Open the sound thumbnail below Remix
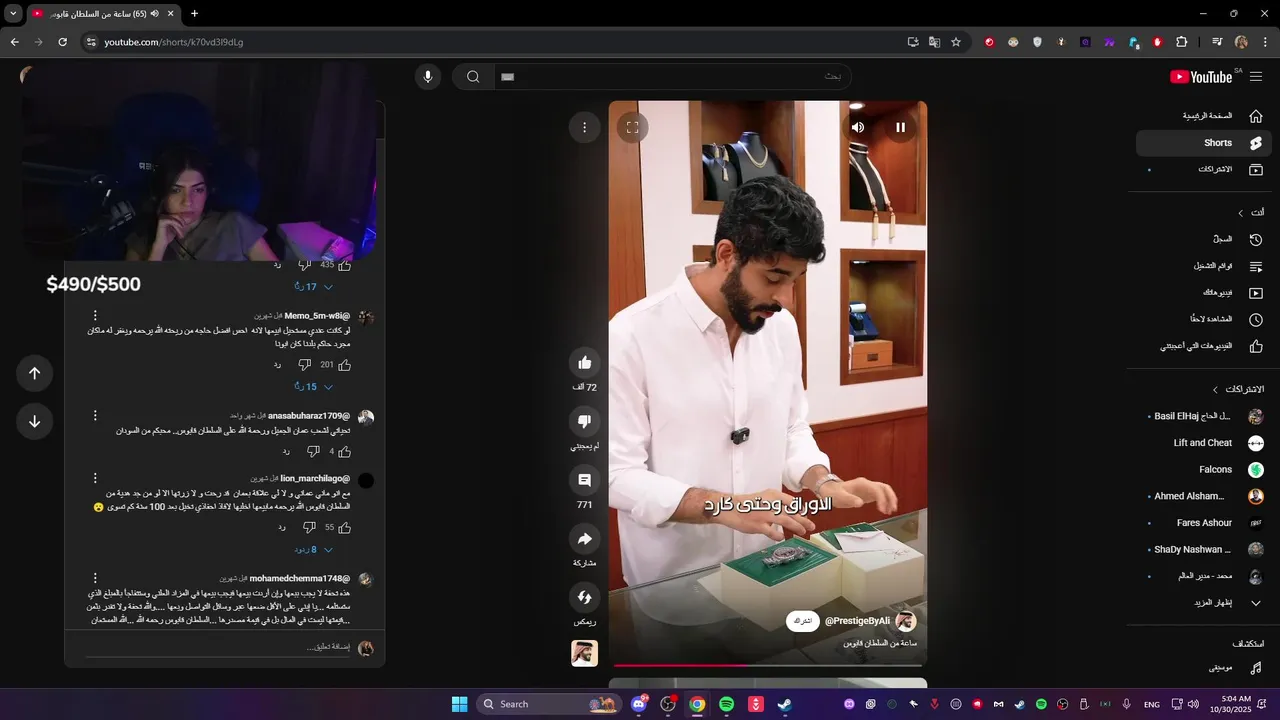1280x720 pixels. coord(585,654)
